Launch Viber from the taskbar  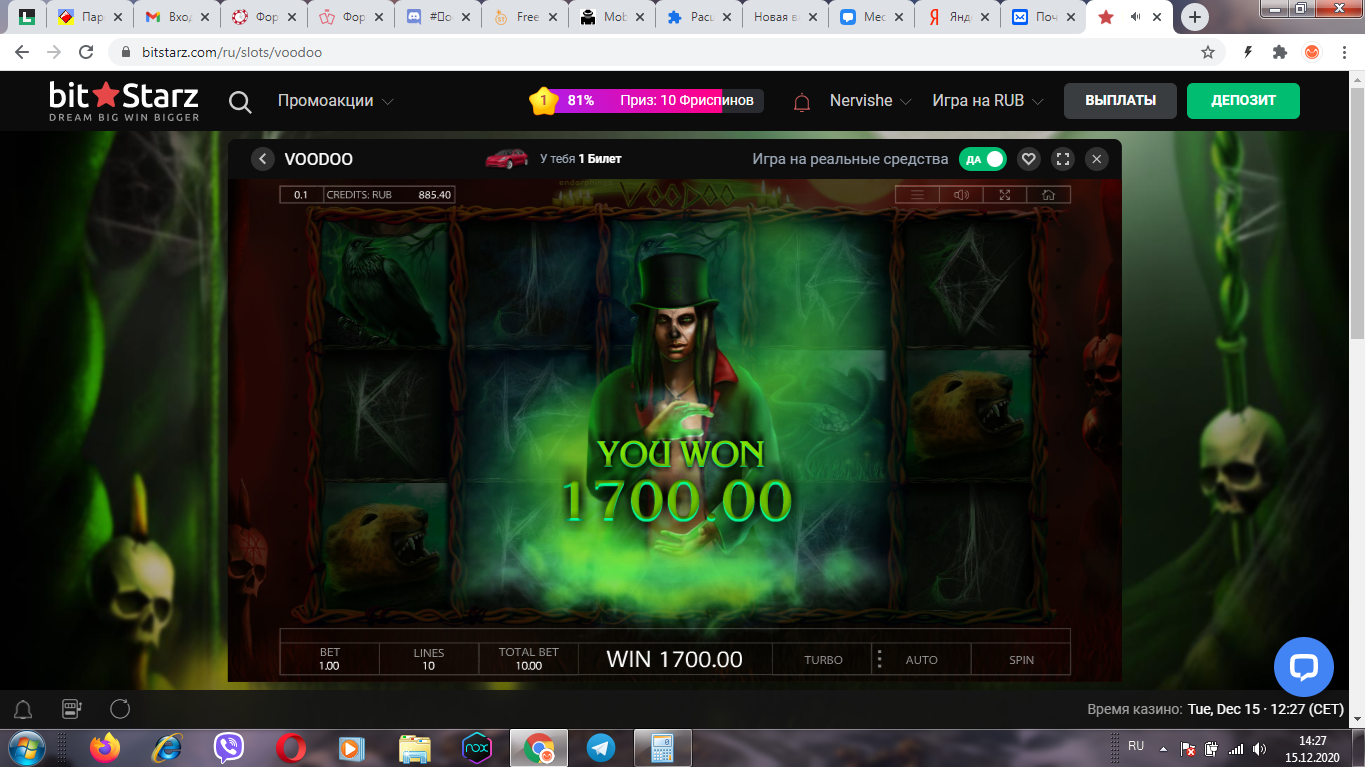coord(229,748)
